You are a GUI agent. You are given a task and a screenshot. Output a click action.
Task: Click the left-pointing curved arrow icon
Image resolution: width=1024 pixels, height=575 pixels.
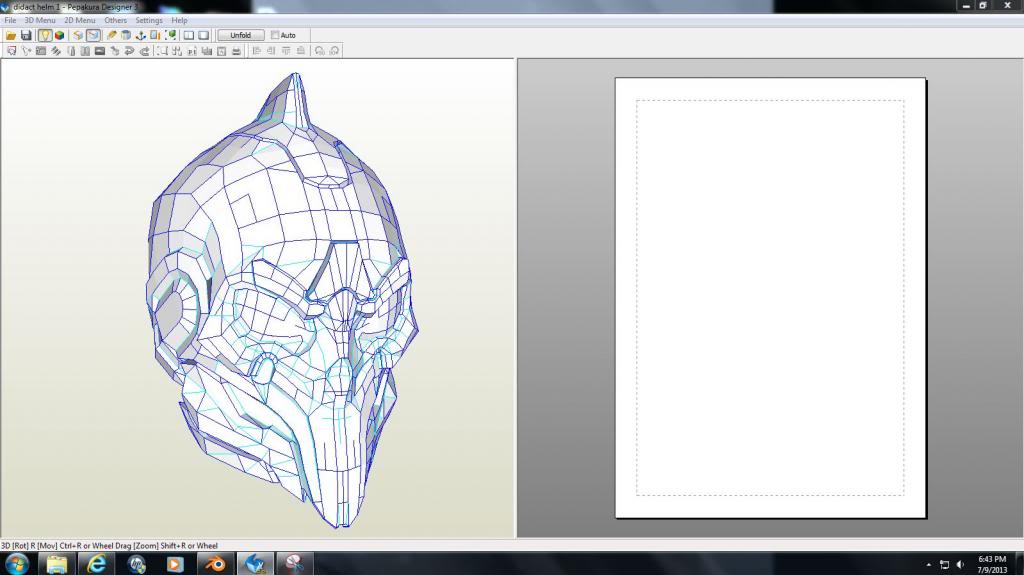tap(129, 51)
